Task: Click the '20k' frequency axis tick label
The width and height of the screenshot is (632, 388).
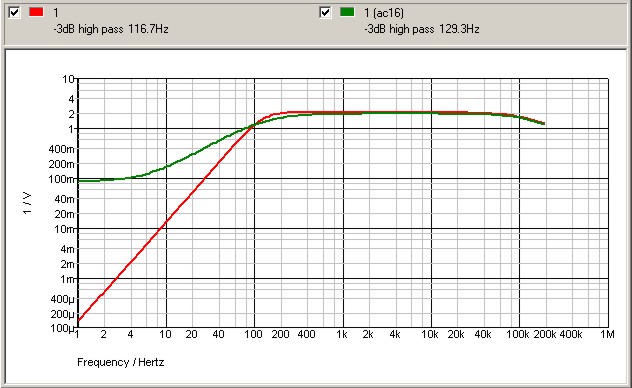Action: click(456, 334)
